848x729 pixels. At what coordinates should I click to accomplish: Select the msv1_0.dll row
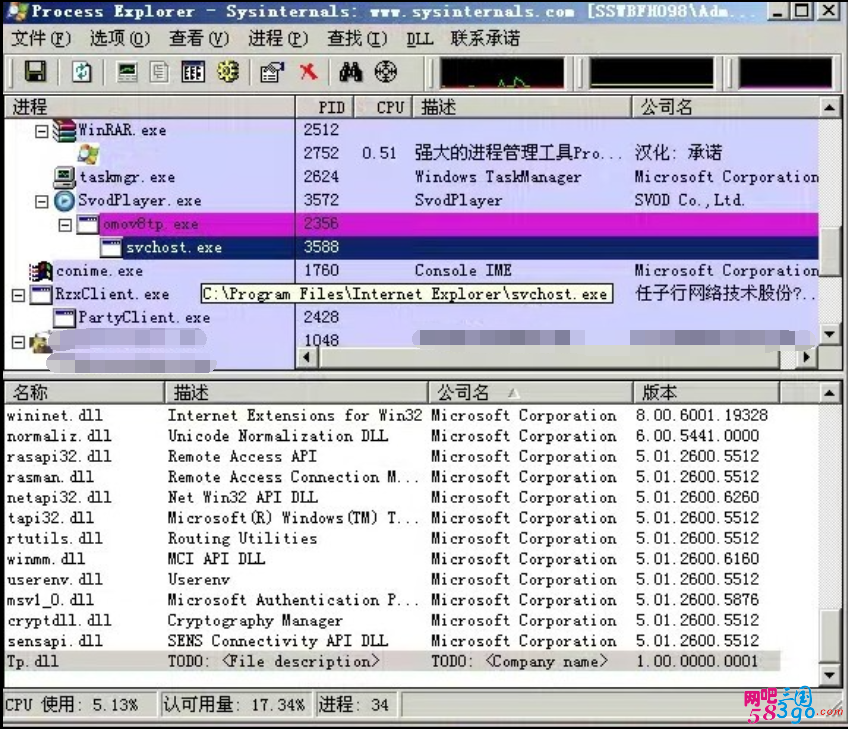392,600
